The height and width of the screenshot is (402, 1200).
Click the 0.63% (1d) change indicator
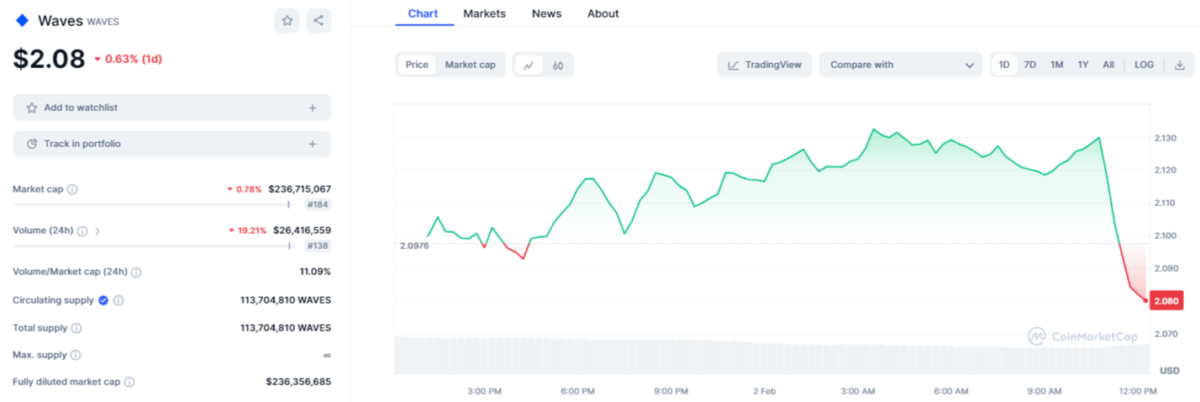(128, 59)
